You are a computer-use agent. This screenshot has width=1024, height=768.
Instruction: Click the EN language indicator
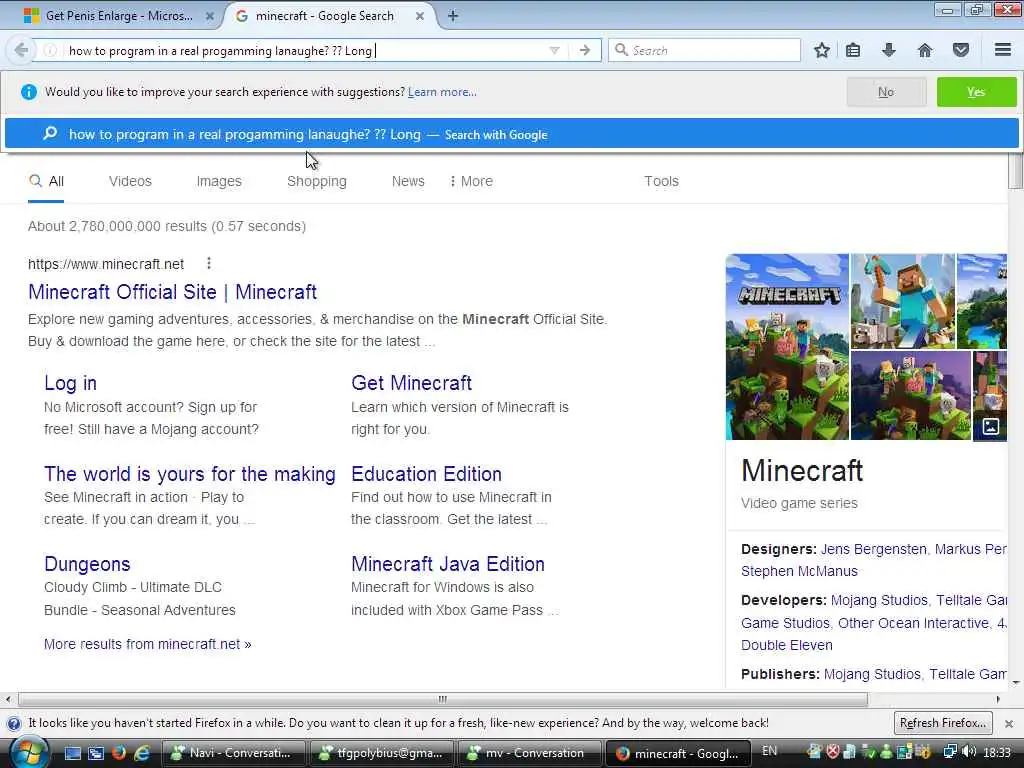click(x=769, y=752)
